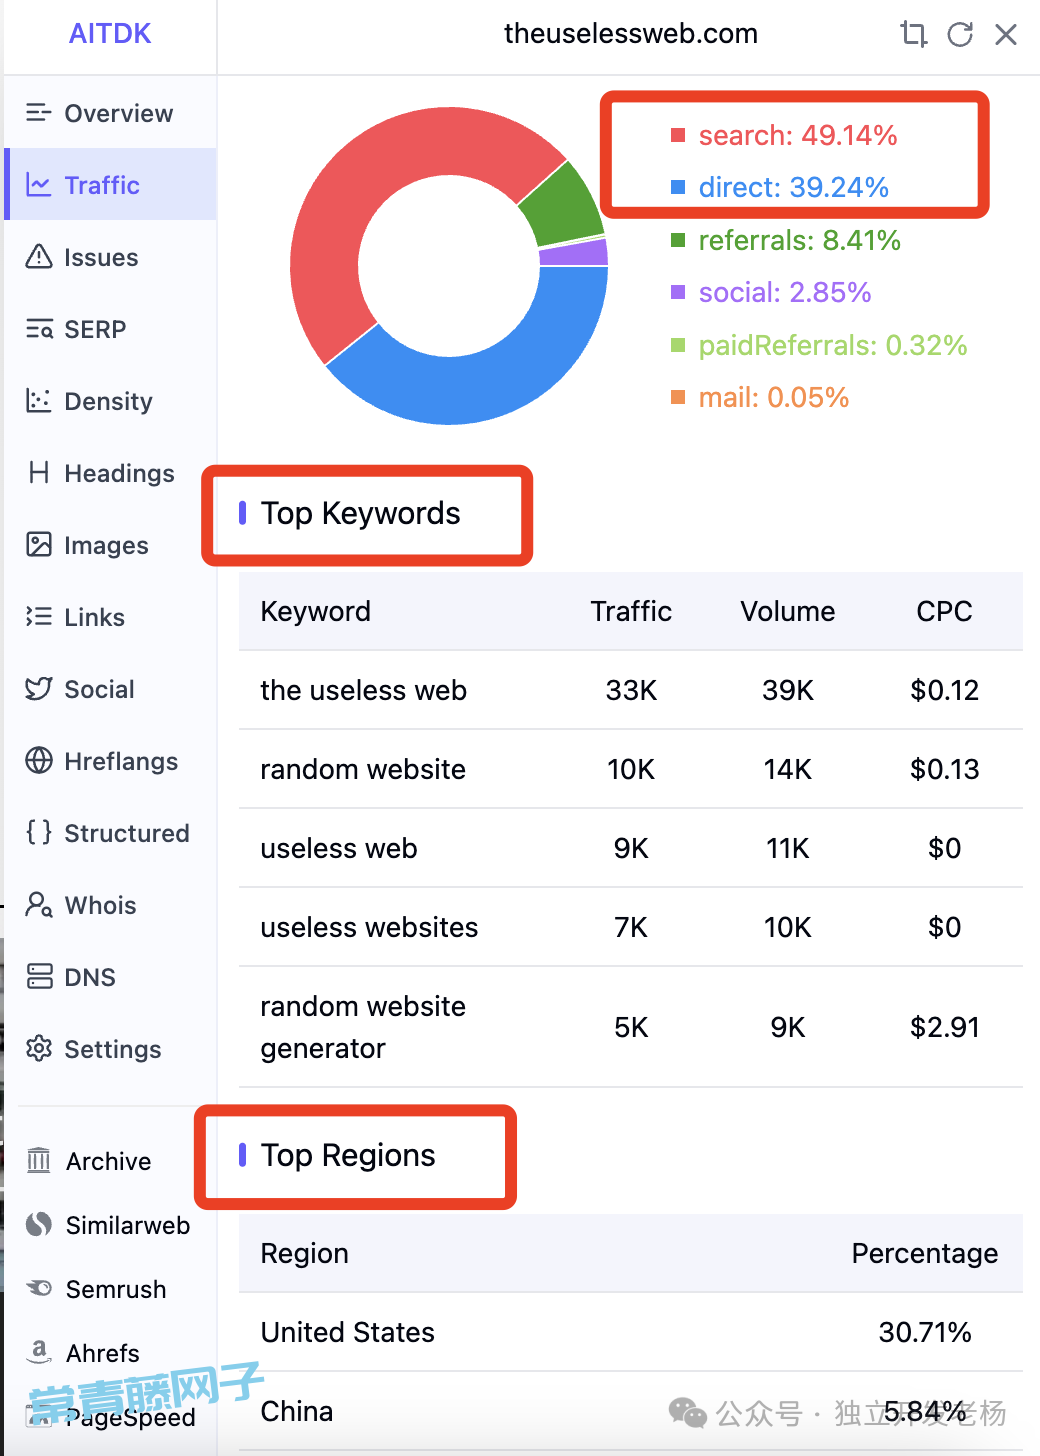Open the Settings gear icon
Image resolution: width=1040 pixels, height=1456 pixels.
tap(39, 1049)
